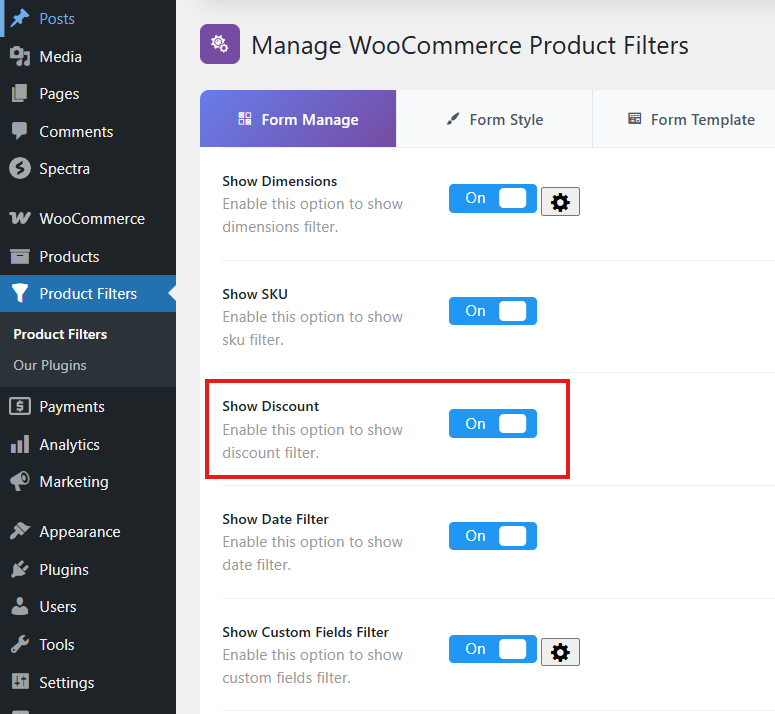This screenshot has height=714, width=775.
Task: Click the Plugins plug icon
Action: [20, 569]
